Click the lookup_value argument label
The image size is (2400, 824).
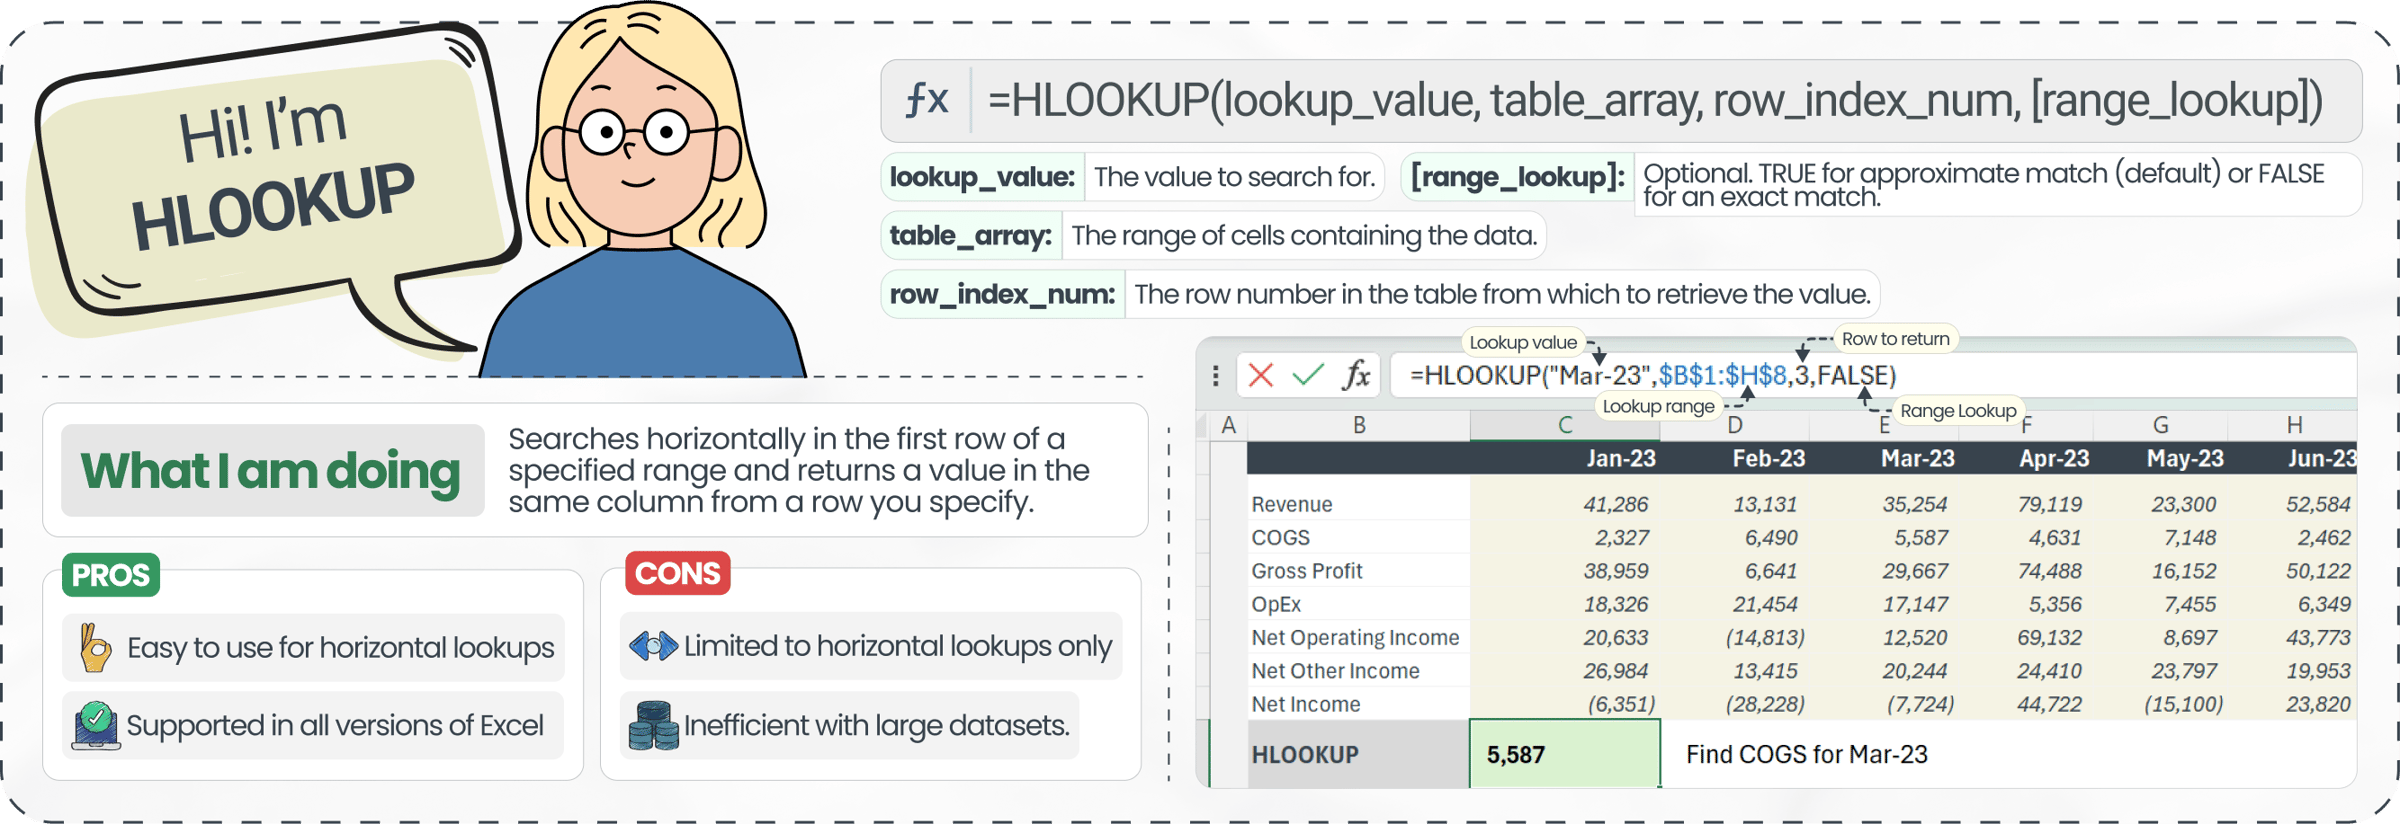click(x=982, y=177)
